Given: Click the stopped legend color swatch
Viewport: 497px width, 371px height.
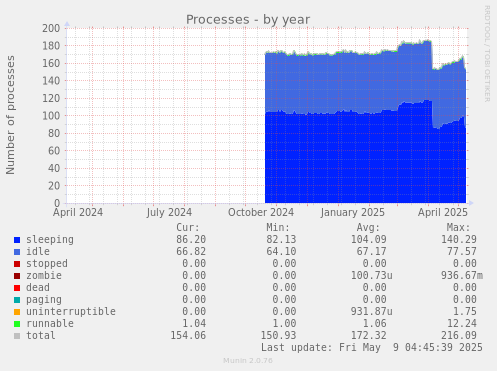Looking at the screenshot, I should tap(17, 264).
